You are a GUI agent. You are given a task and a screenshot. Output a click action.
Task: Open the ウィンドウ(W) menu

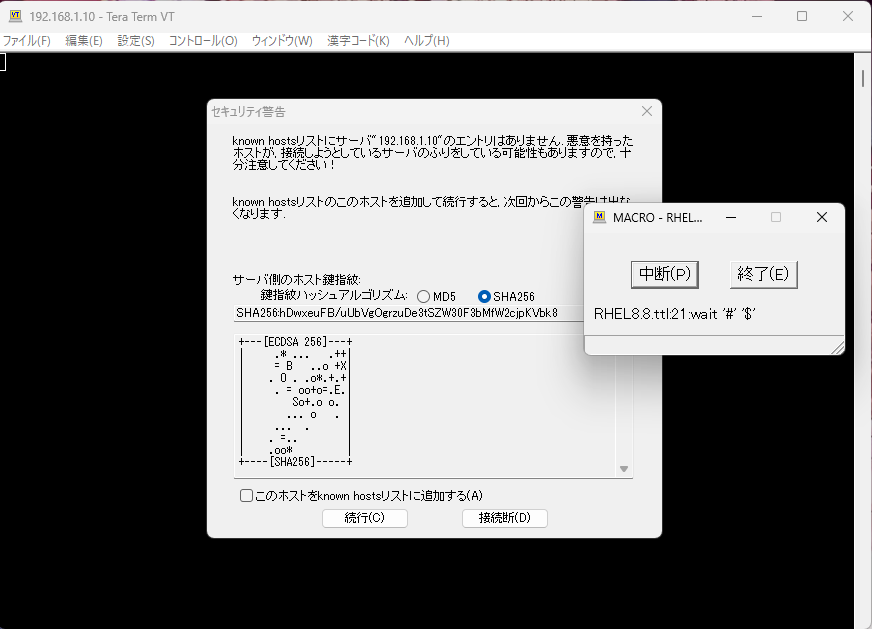tap(282, 41)
